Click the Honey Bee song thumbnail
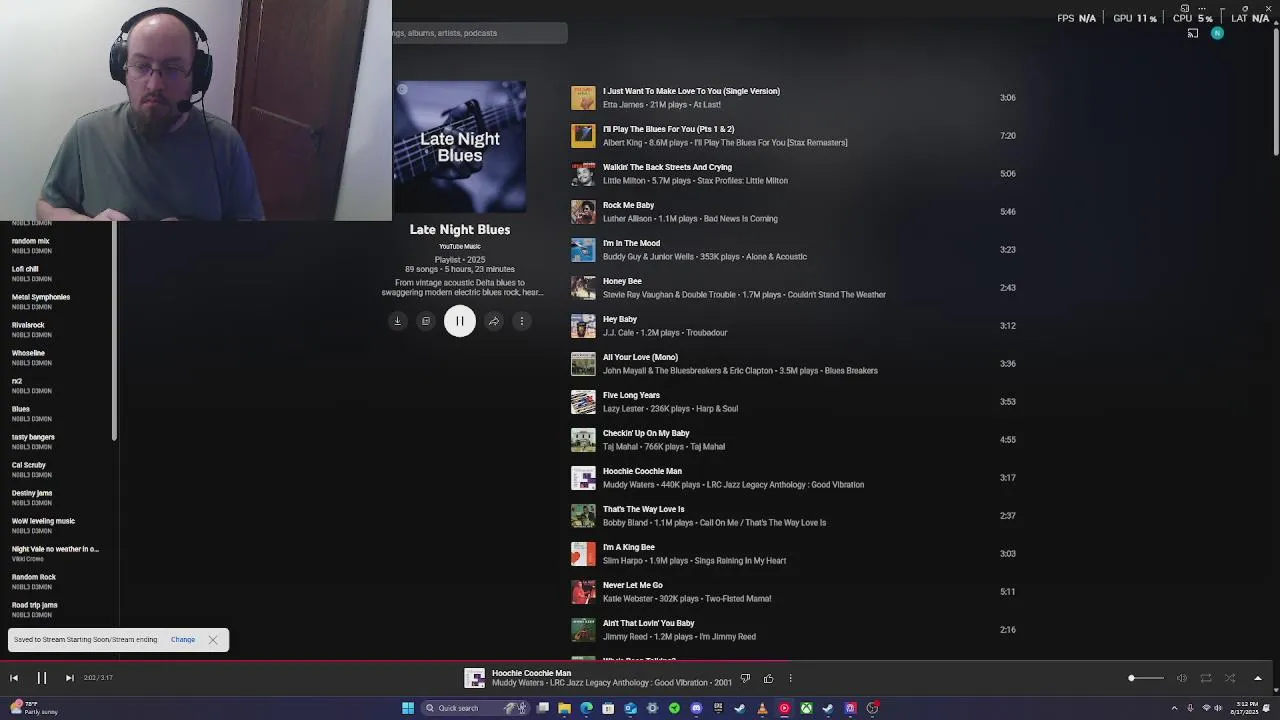1280x720 pixels. coord(583,288)
